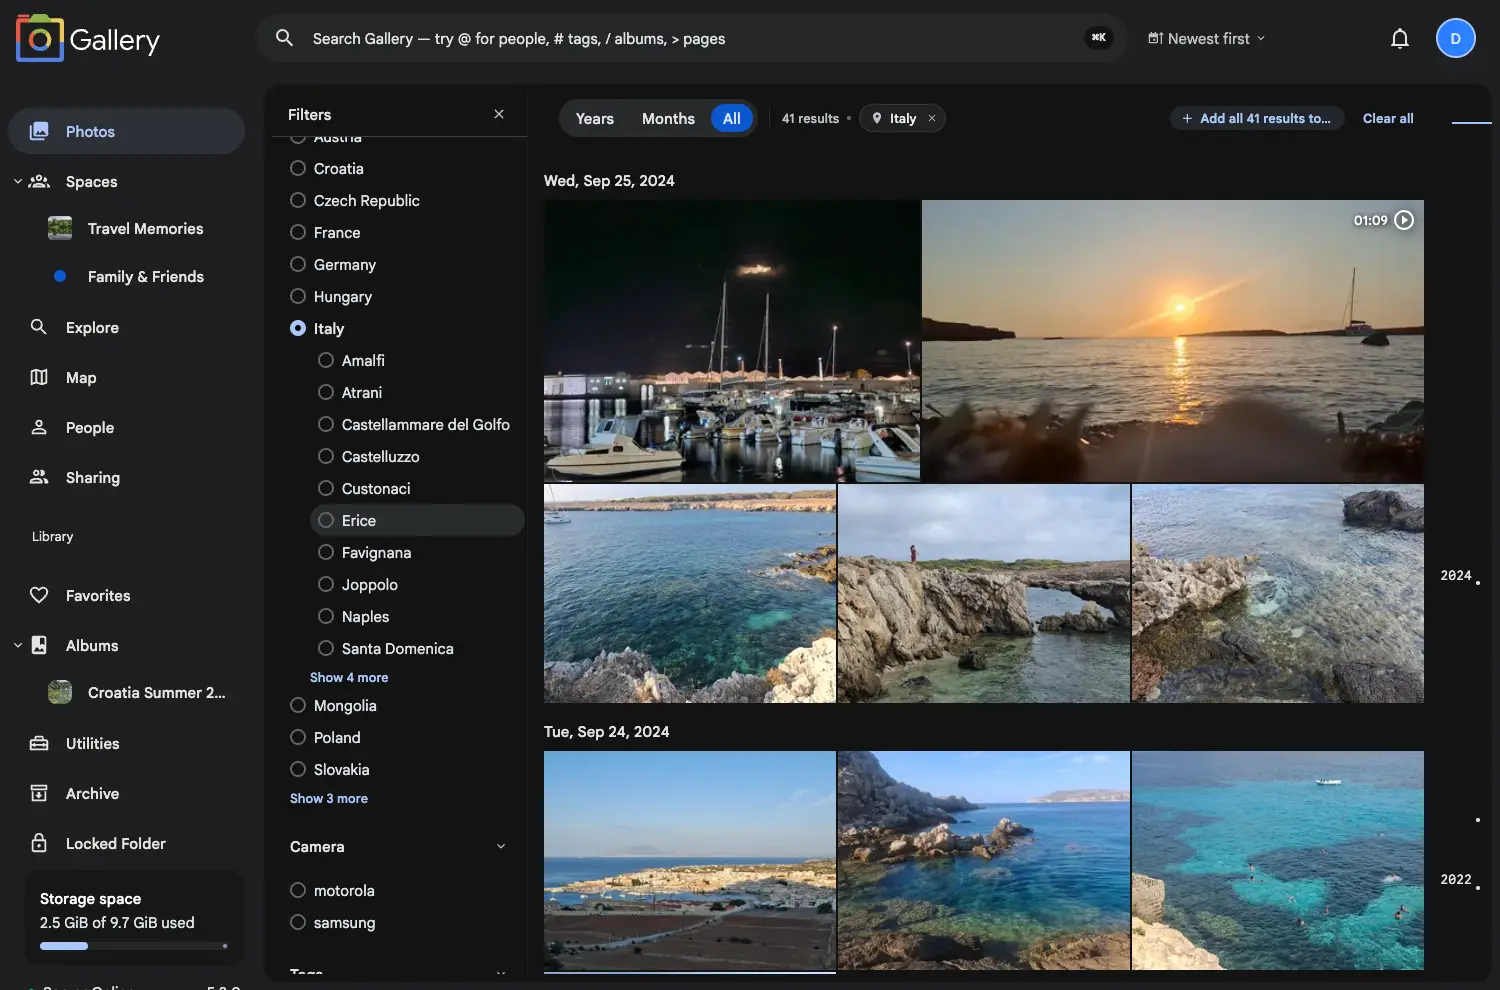This screenshot has height=990, width=1500.
Task: Close the Filters panel
Action: pyautogui.click(x=499, y=114)
